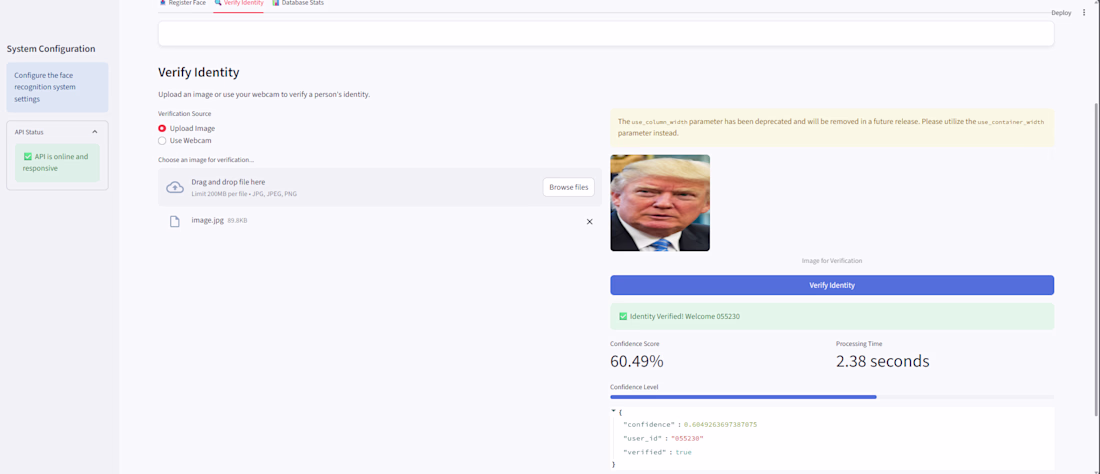
Task: Click the cloud upload icon
Action: (x=175, y=187)
